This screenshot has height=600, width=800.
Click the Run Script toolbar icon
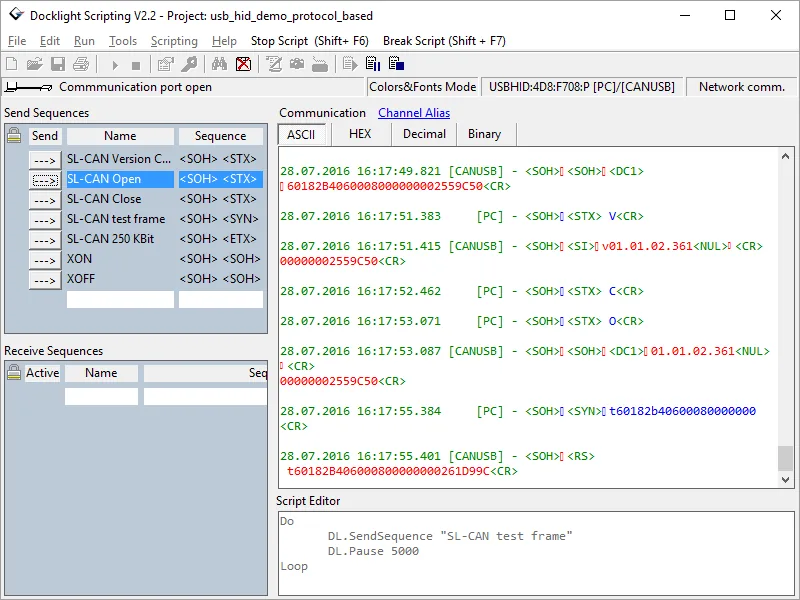coord(351,64)
